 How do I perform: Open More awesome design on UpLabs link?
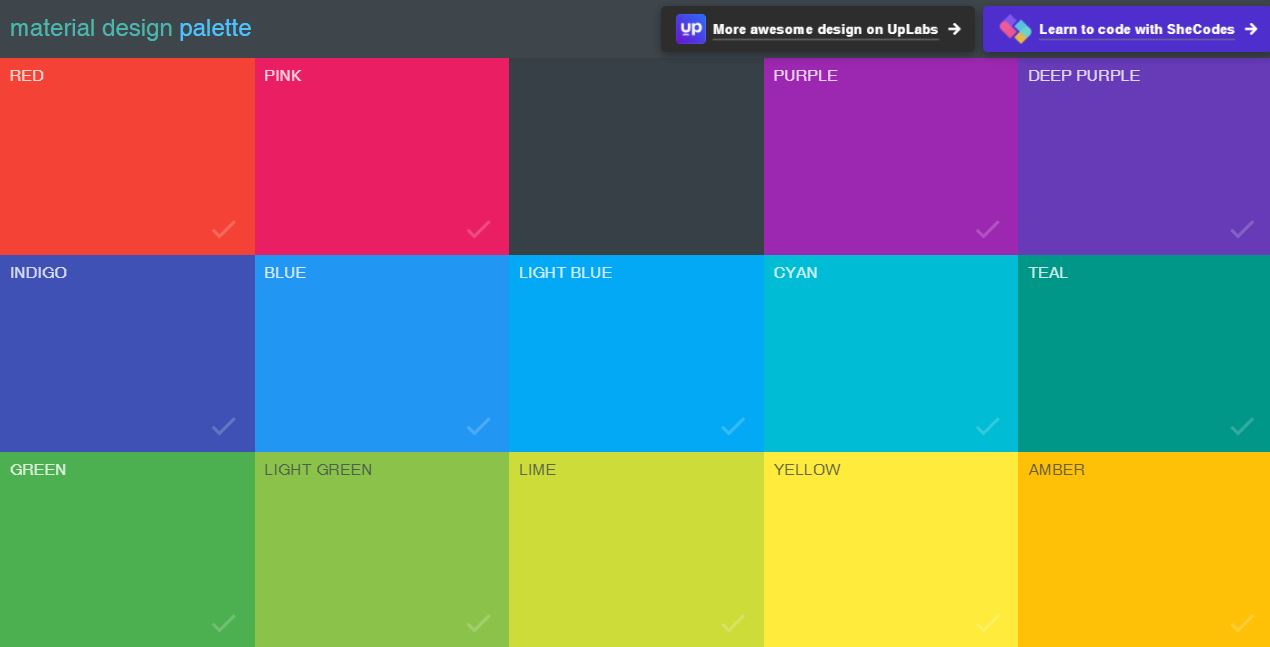(825, 29)
